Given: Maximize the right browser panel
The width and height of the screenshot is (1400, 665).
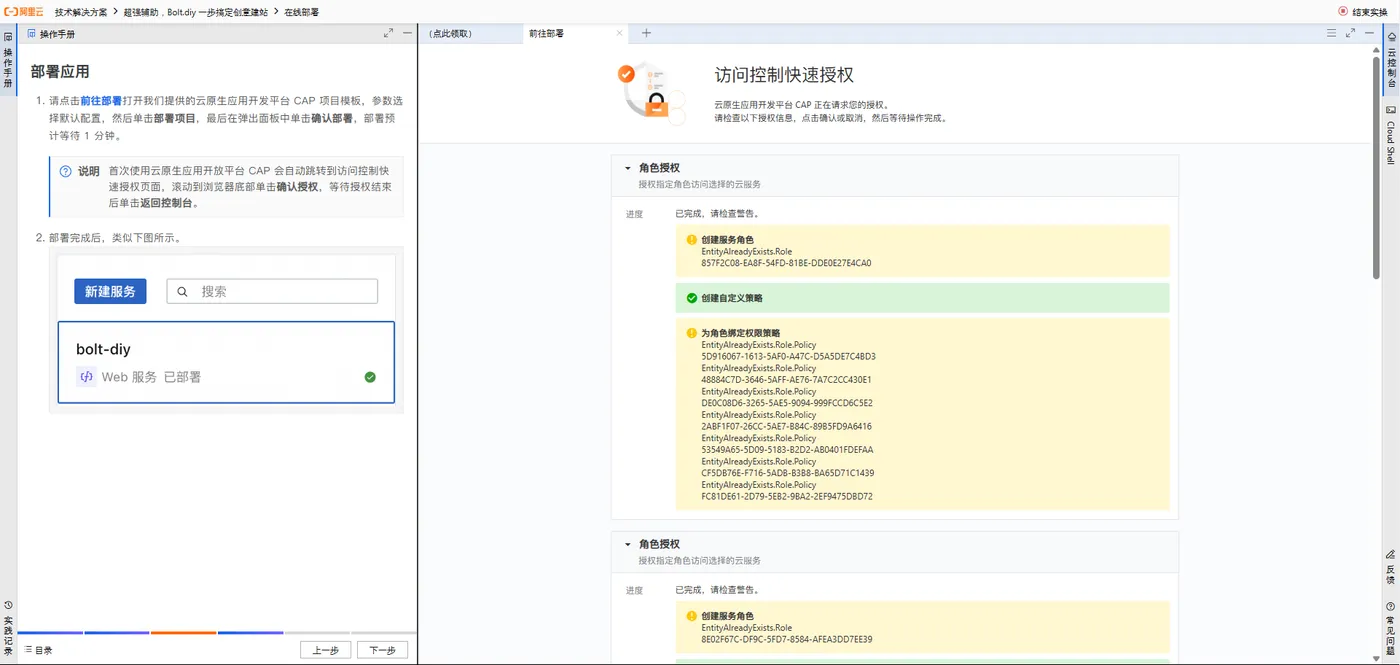Looking at the screenshot, I should click(x=1350, y=33).
